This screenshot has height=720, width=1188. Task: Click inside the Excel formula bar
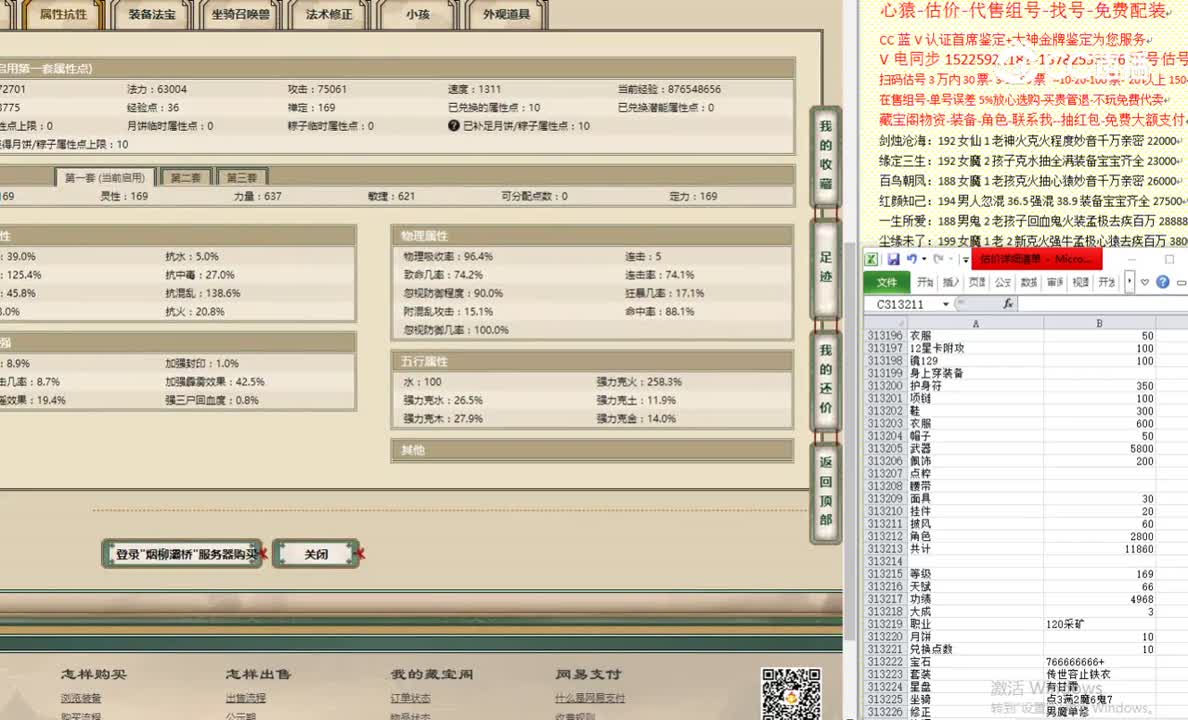click(1081, 303)
